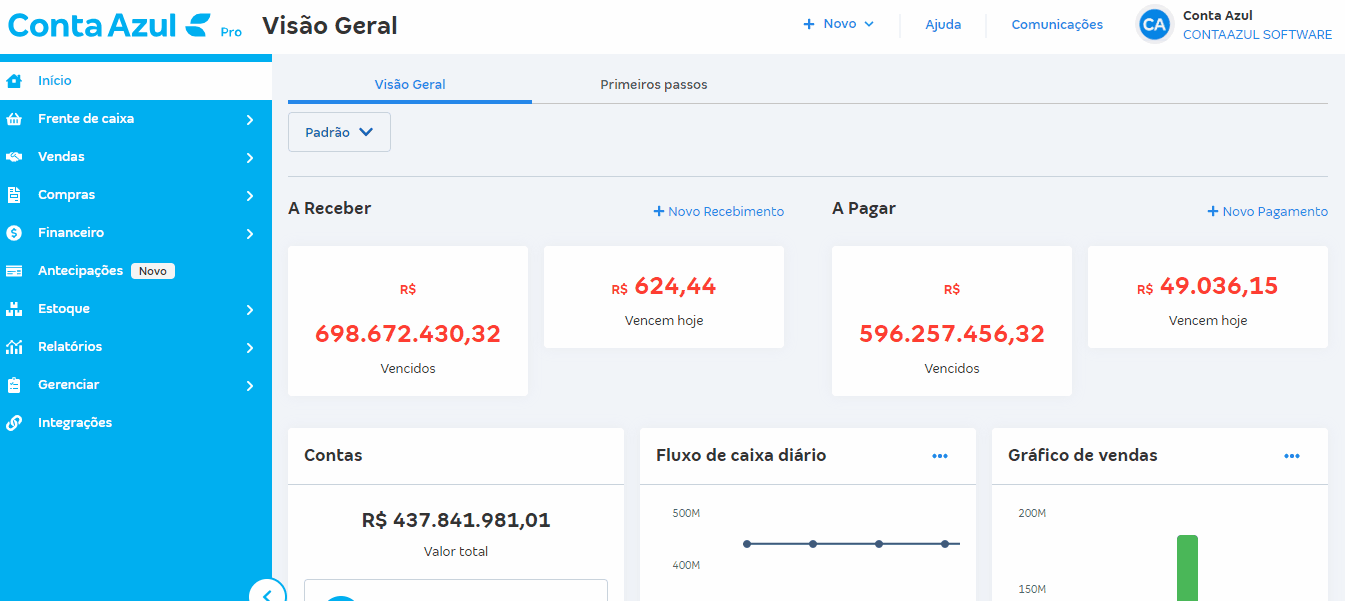The width and height of the screenshot is (1345, 601).
Task: Click the Contas total R$ 437.841.981,01
Action: pyautogui.click(x=456, y=520)
